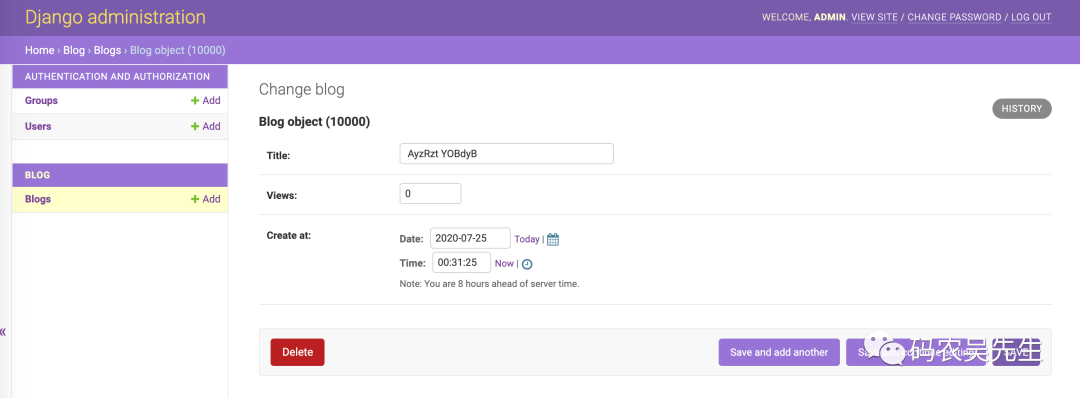Open the clock time picker icon

click(527, 264)
